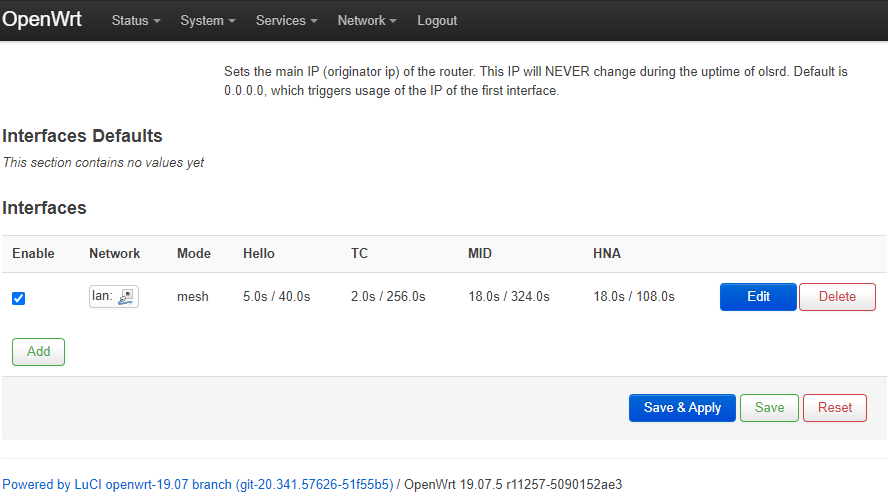The height and width of the screenshot is (496, 888).
Task: Expand the Network menu
Action: 367,21
